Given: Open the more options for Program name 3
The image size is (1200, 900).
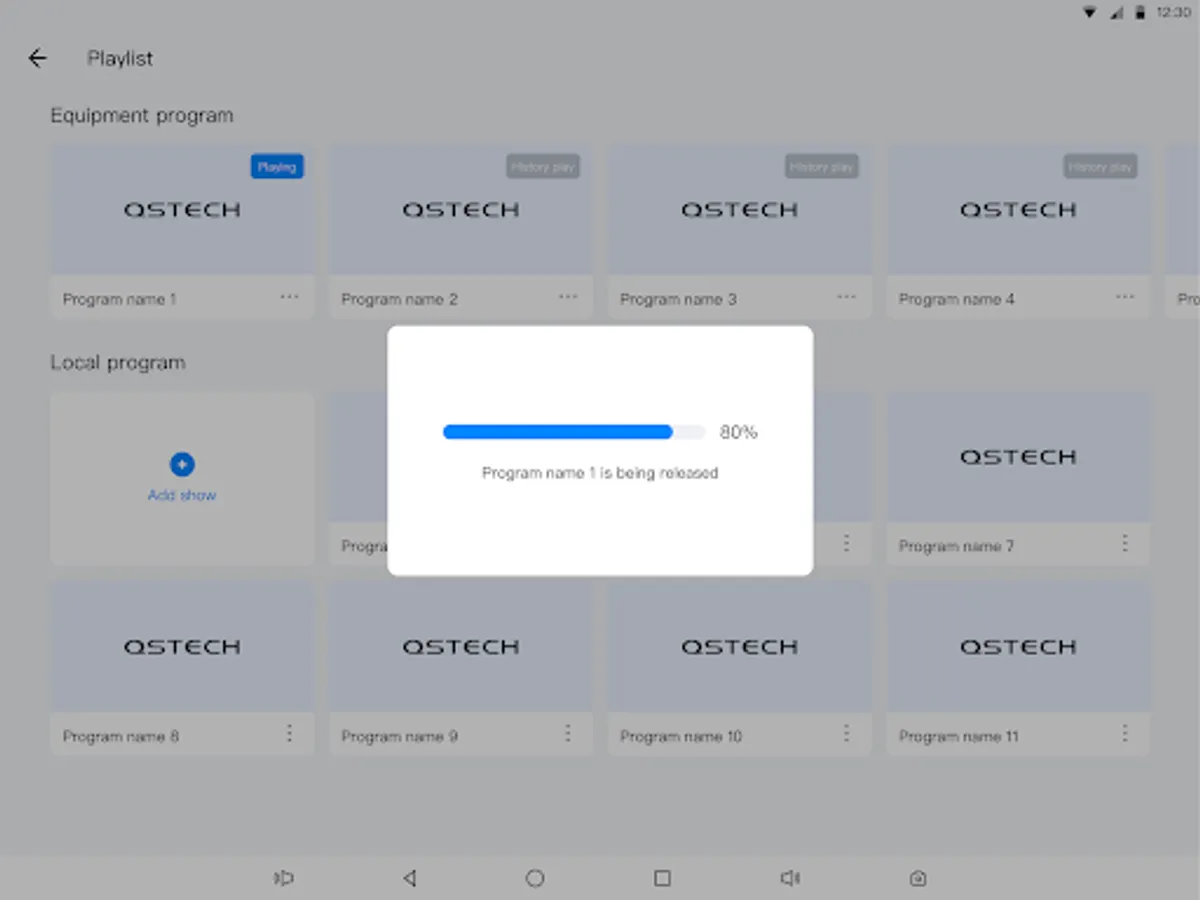Looking at the screenshot, I should tap(846, 297).
